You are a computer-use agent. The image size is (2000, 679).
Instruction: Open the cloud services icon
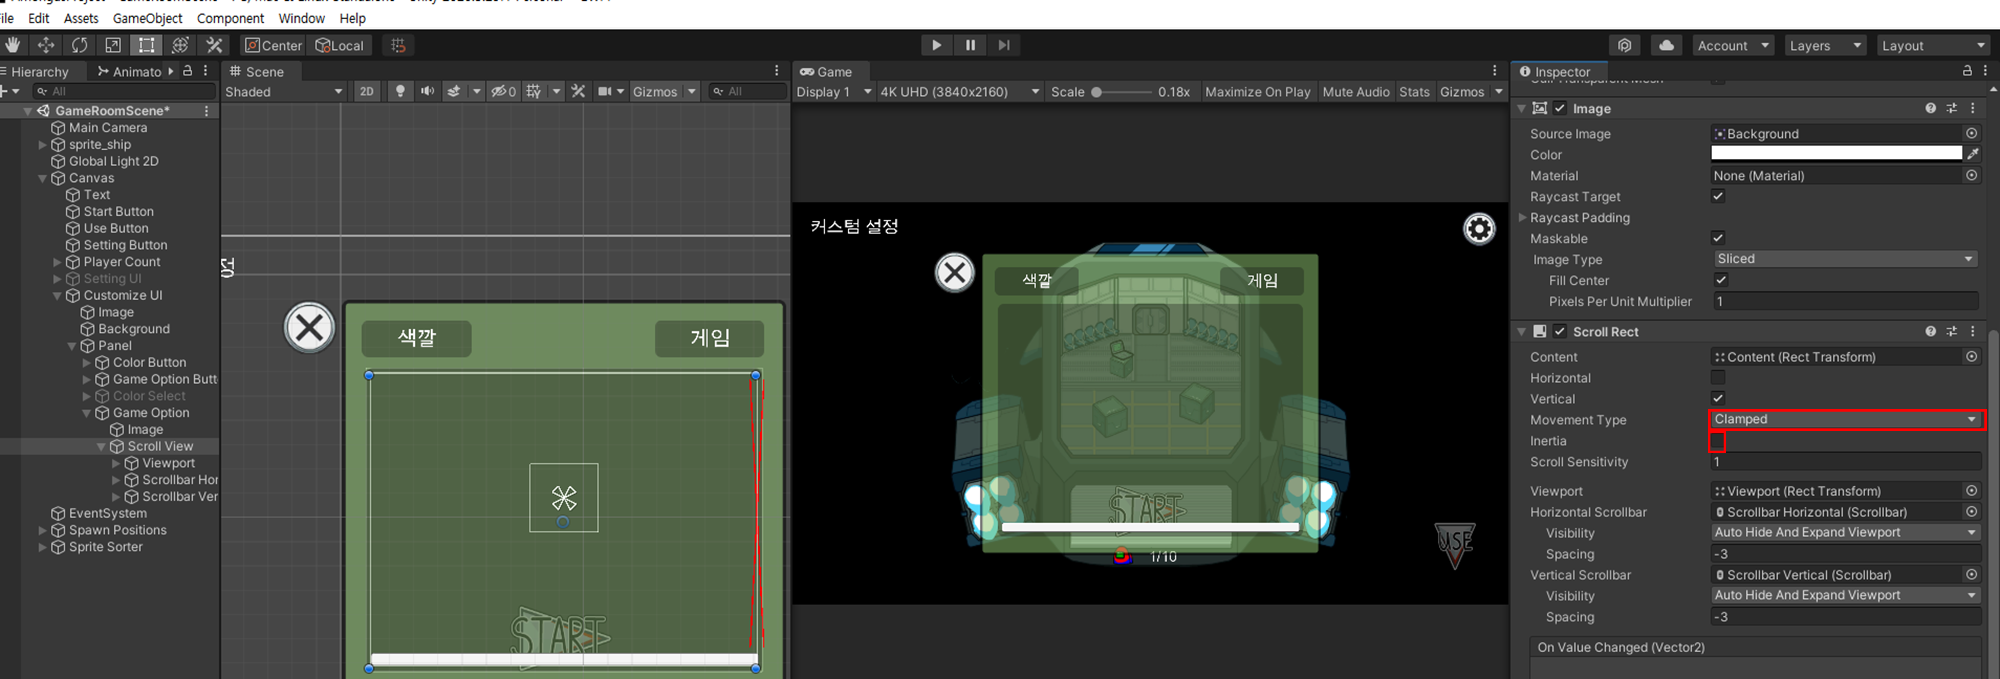click(x=1666, y=45)
